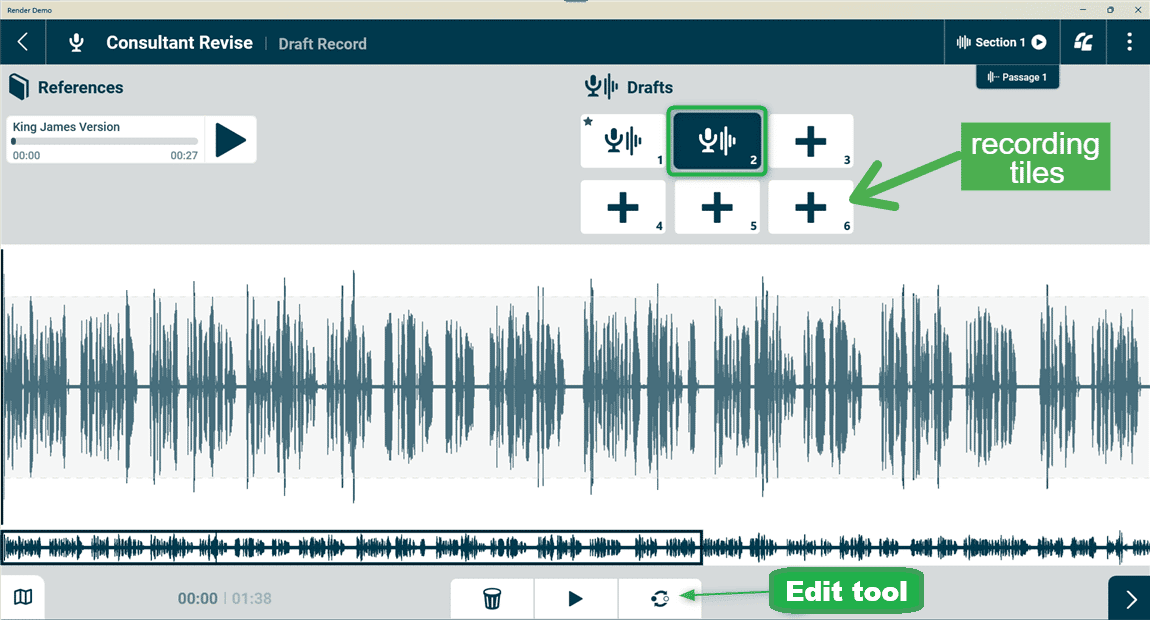Add new recording in tile 3
This screenshot has width=1150, height=620.
[810, 141]
